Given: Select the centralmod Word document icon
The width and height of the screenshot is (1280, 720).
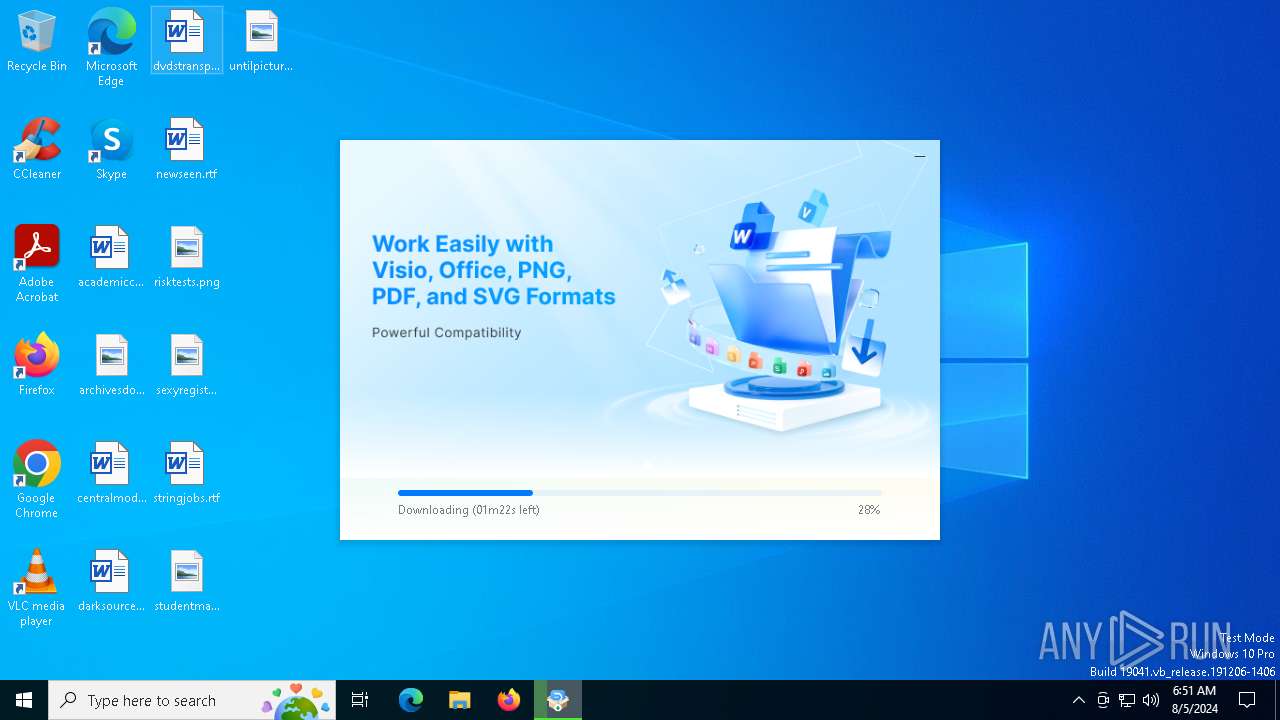Looking at the screenshot, I should click(x=111, y=474).
